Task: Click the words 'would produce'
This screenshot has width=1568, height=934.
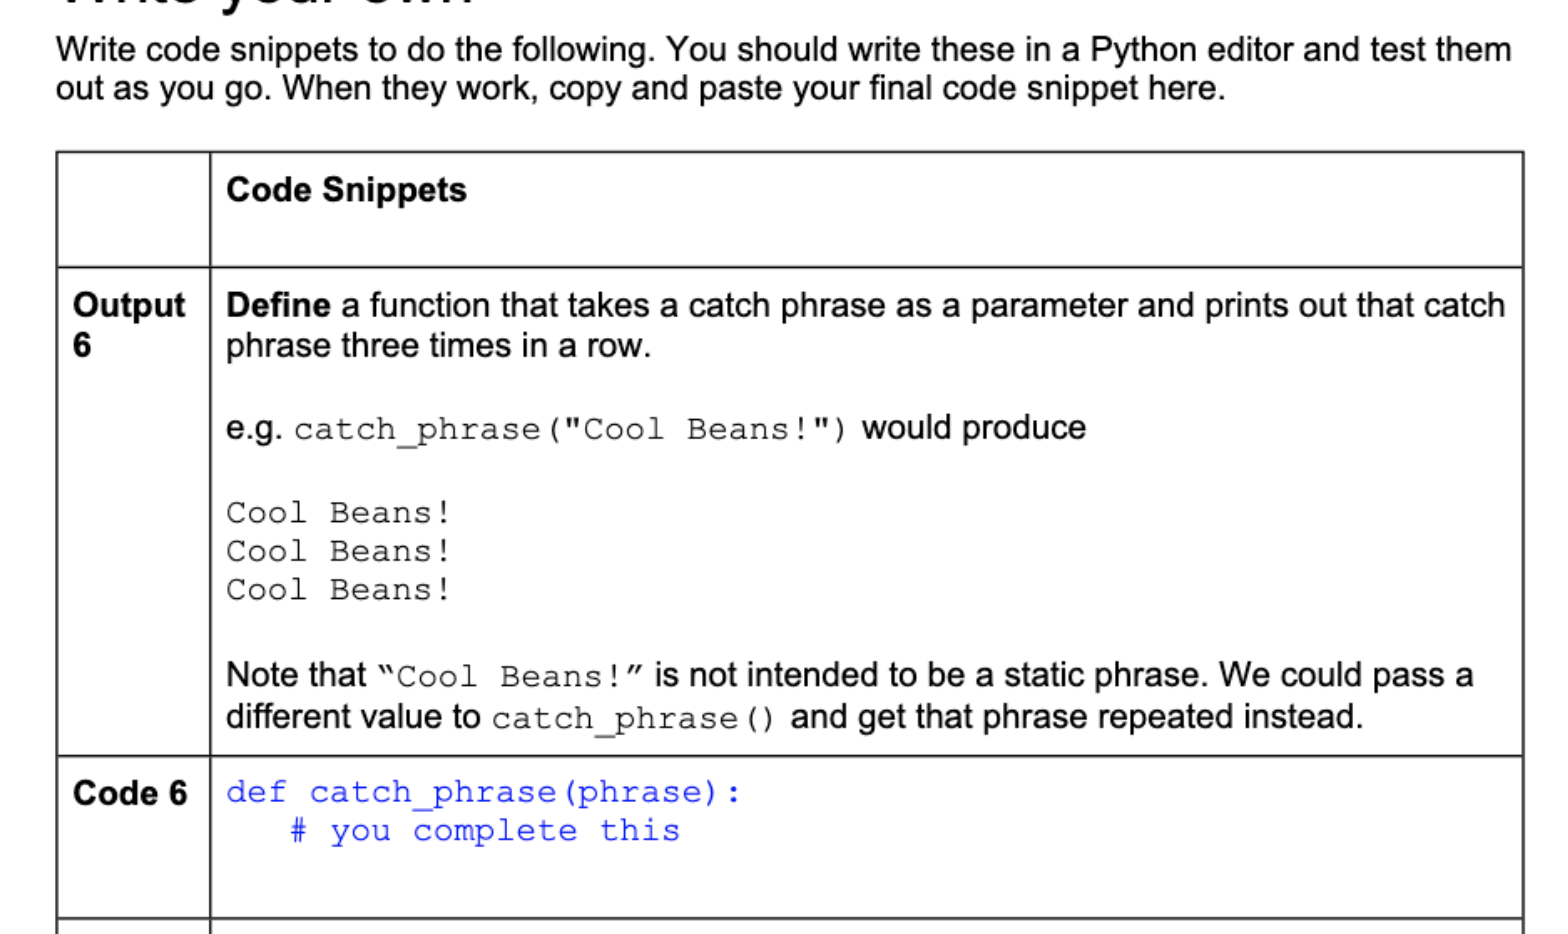Action: [974, 428]
